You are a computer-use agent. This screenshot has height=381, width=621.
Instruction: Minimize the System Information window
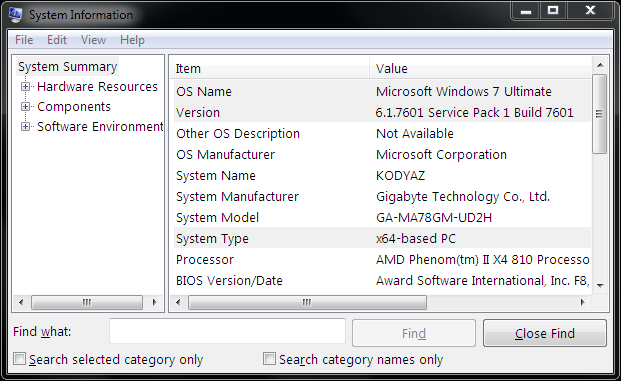tap(526, 10)
